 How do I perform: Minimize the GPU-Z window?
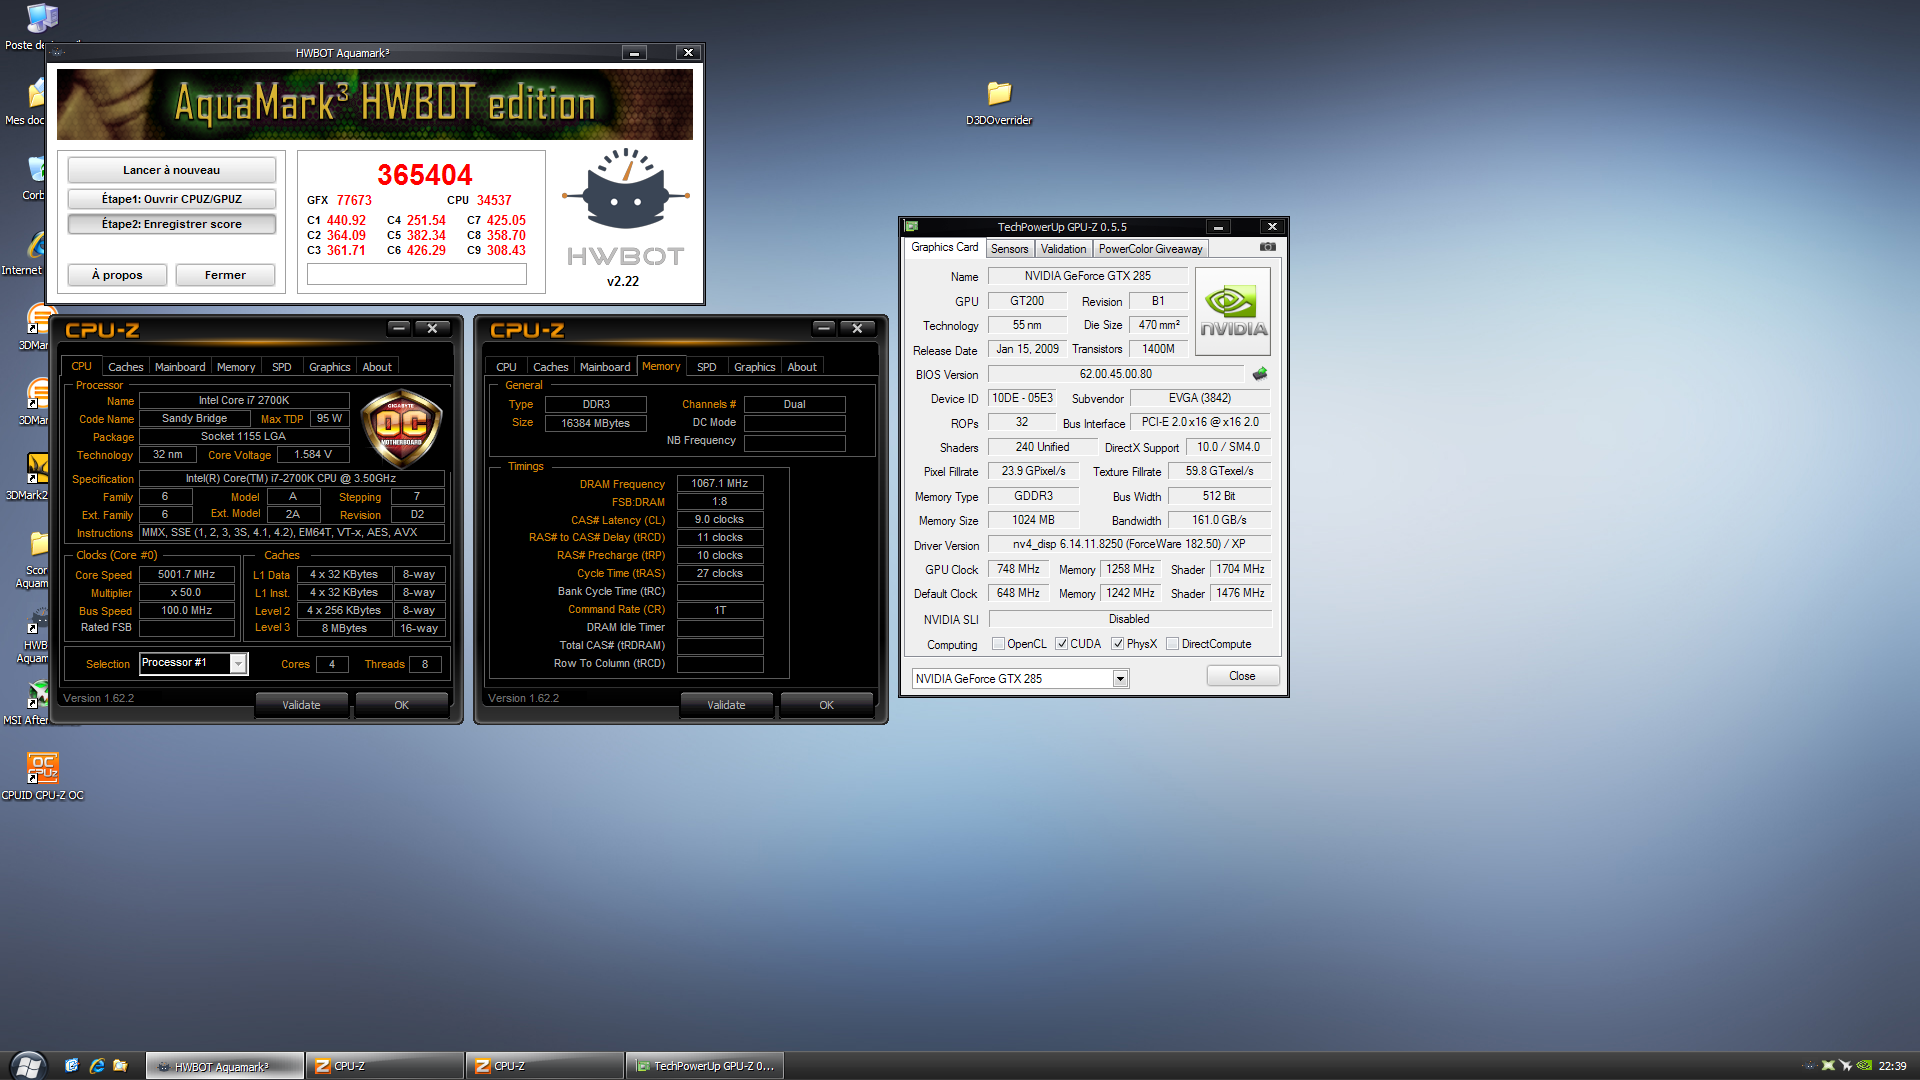pyautogui.click(x=1218, y=227)
